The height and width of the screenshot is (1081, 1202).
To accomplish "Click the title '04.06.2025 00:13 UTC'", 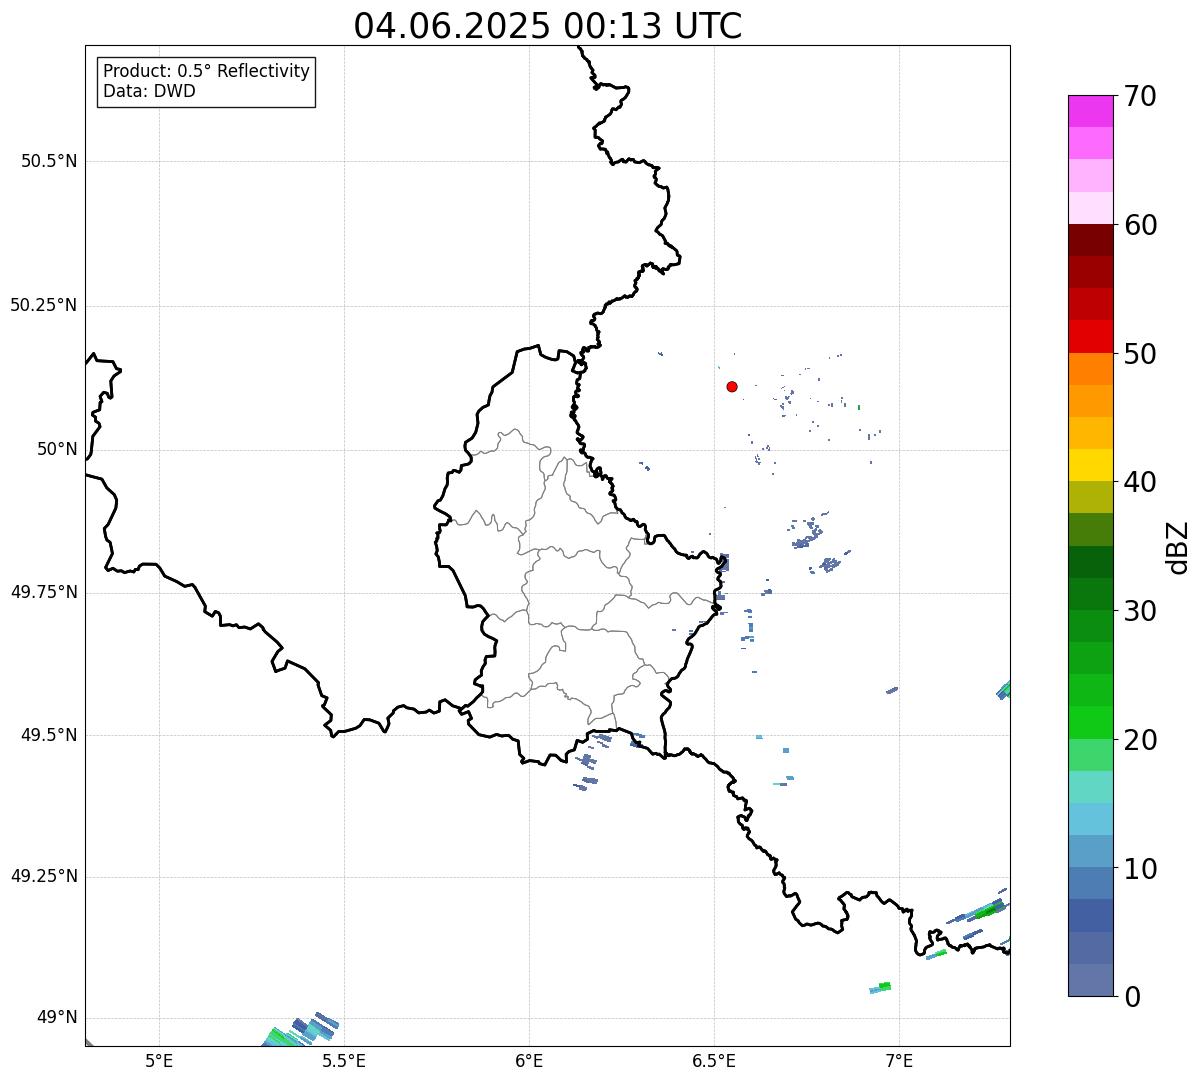I will pyautogui.click(x=548, y=26).
